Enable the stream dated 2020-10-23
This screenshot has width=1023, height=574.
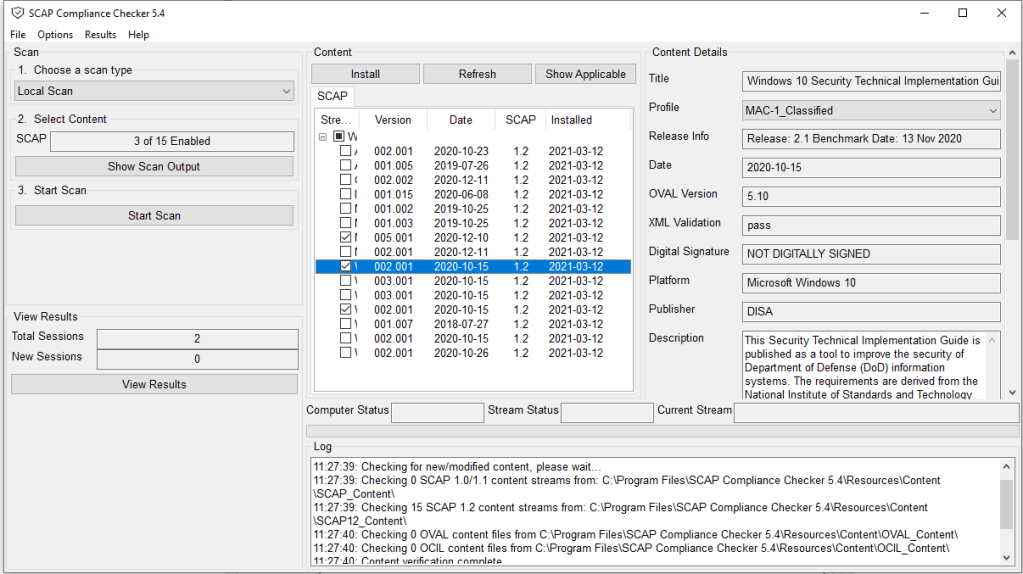coord(345,151)
